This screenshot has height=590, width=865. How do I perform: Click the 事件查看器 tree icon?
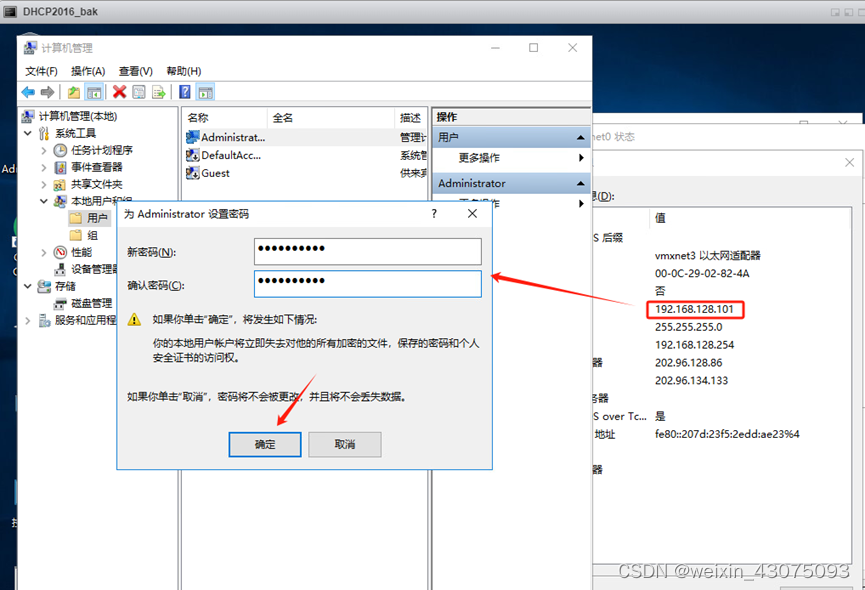pyautogui.click(x=60, y=167)
